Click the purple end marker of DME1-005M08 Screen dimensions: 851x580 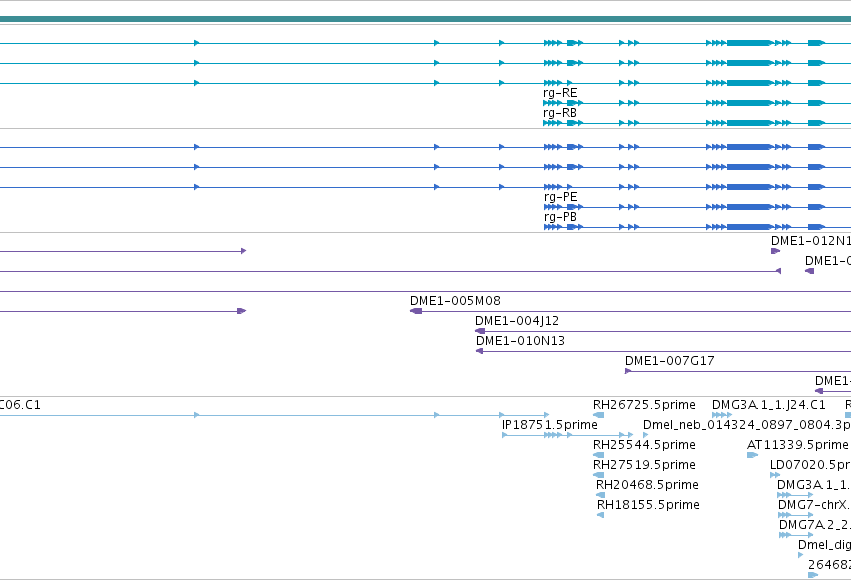[x=416, y=311]
